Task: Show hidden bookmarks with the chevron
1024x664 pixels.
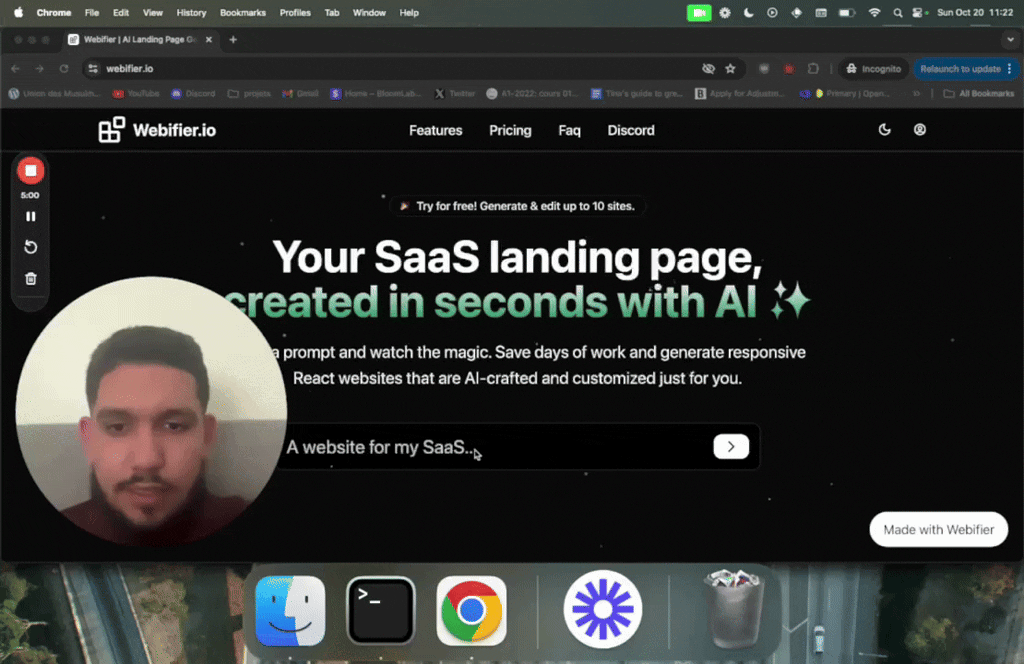Action: (917, 94)
